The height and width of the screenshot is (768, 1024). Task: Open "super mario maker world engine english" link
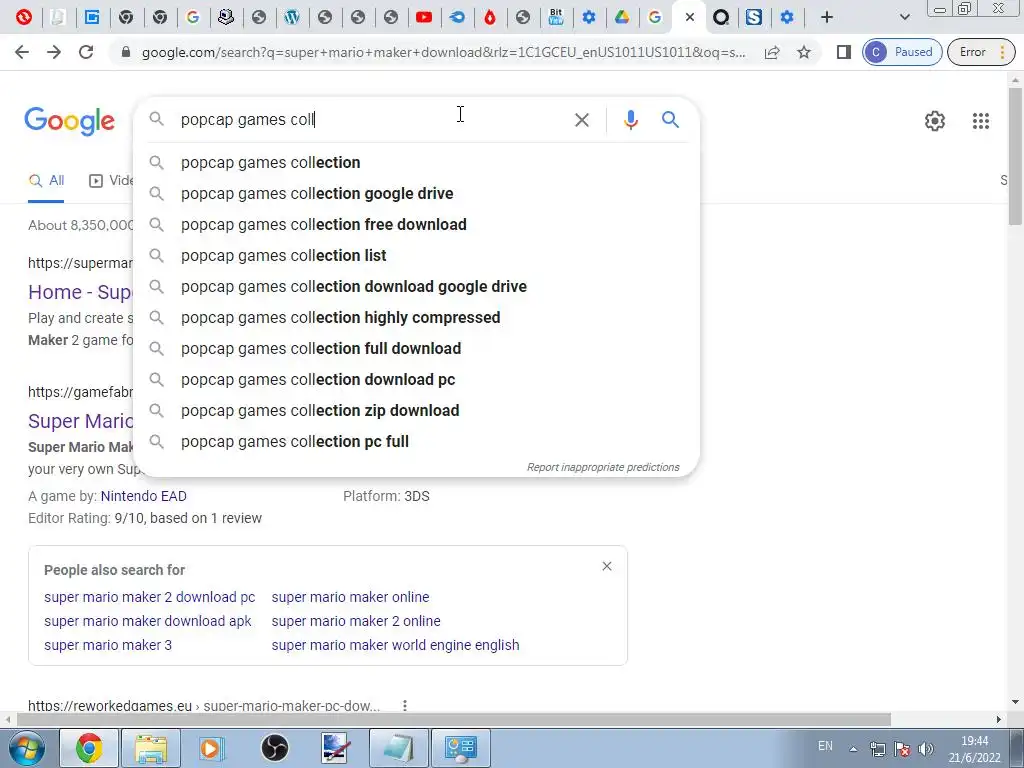tap(396, 645)
